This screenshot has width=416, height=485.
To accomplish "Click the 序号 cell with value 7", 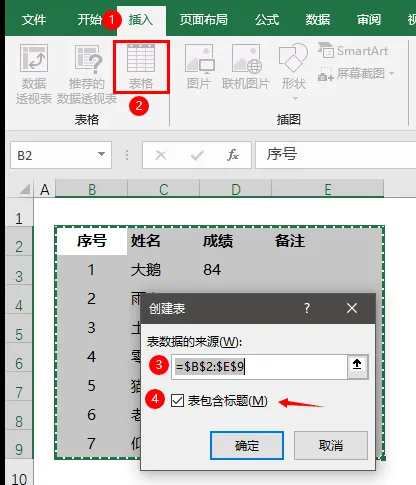I will [92, 444].
